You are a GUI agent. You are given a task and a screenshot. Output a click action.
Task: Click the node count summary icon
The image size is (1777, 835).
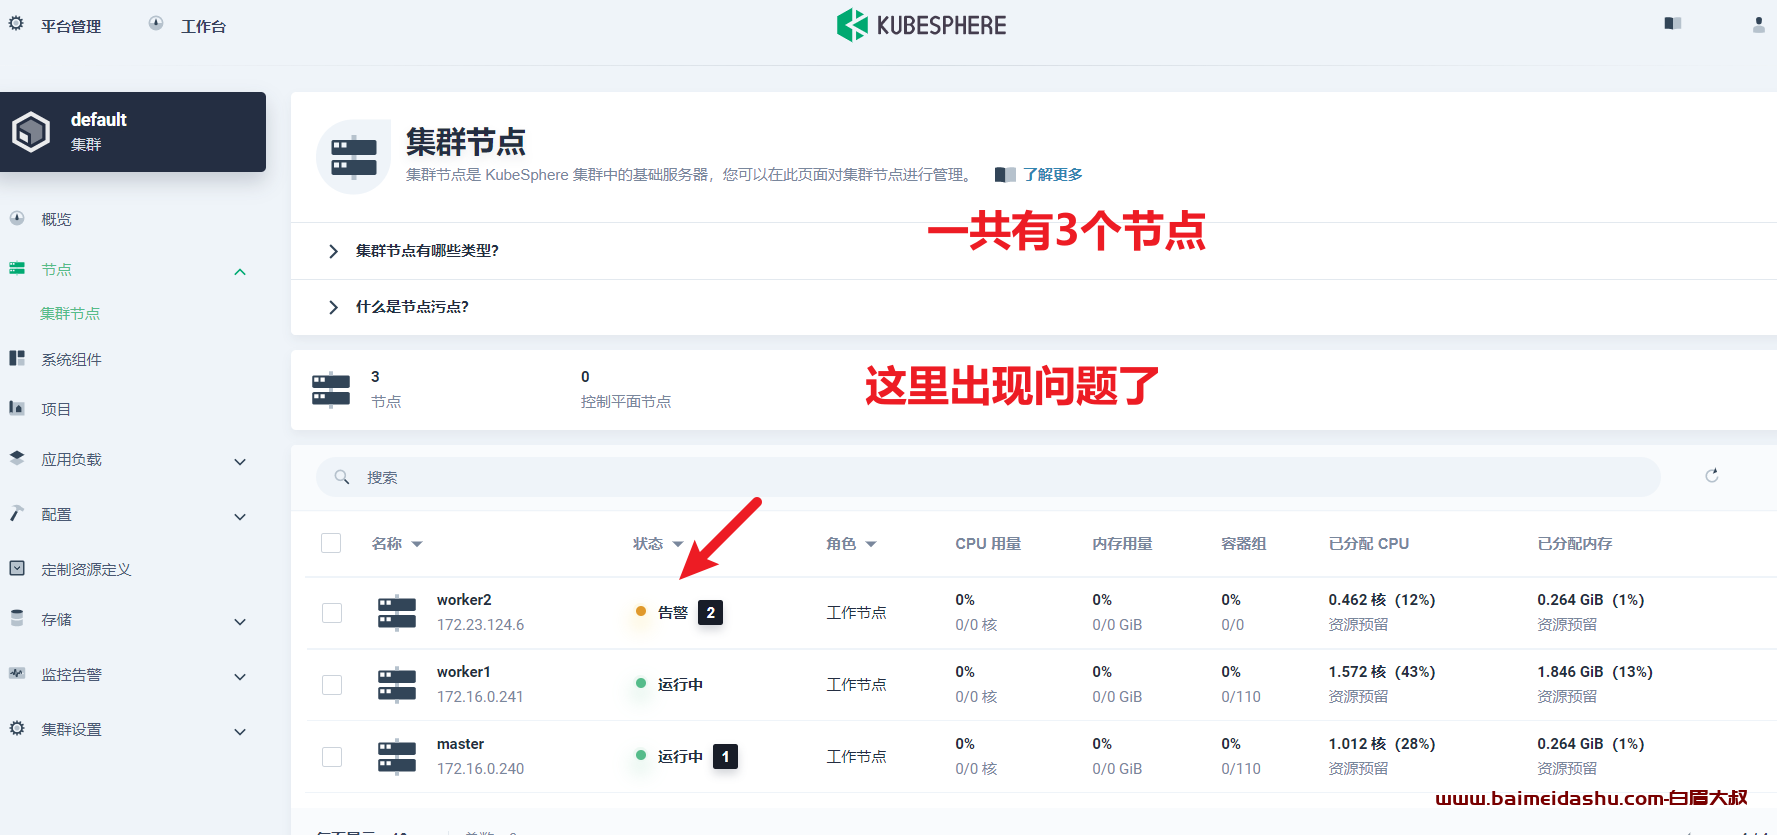331,389
